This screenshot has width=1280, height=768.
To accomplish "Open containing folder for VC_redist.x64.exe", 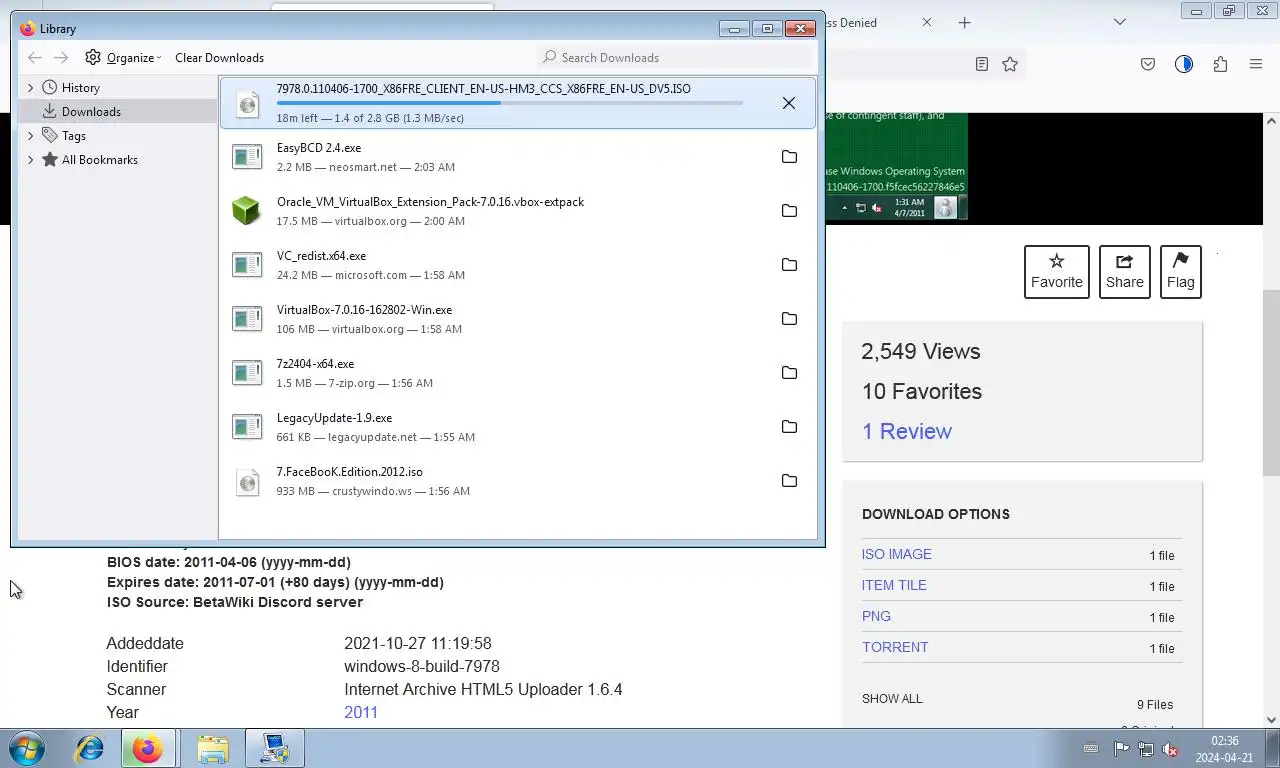I will 789,265.
